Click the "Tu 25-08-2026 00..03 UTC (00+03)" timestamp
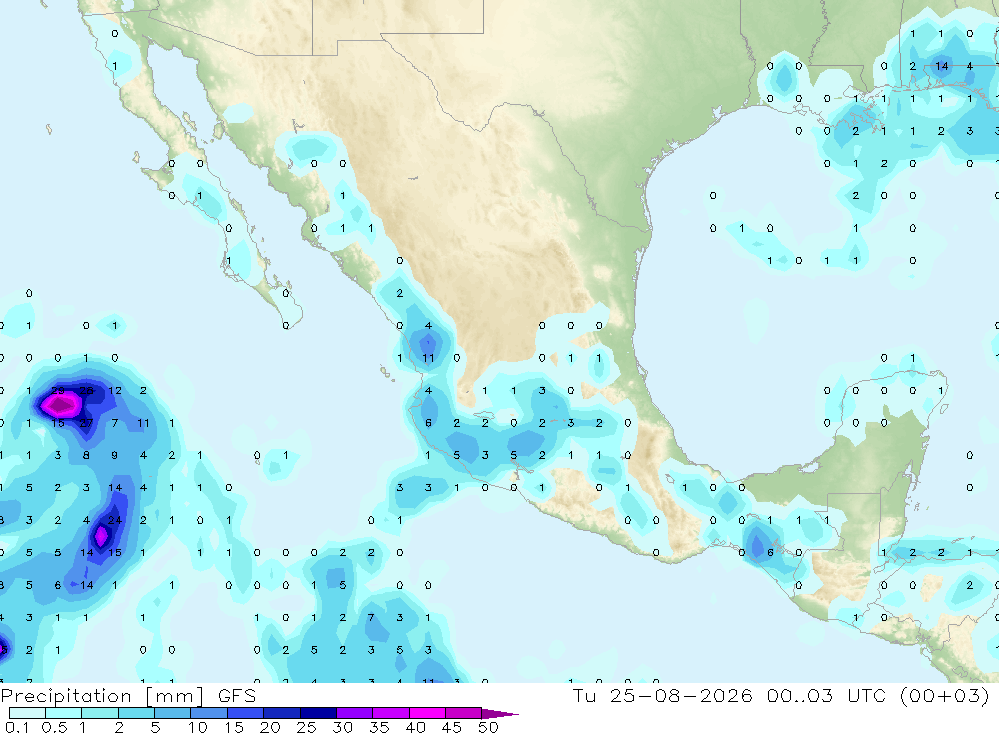Screen dimensions: 1000x733 pos(781,695)
